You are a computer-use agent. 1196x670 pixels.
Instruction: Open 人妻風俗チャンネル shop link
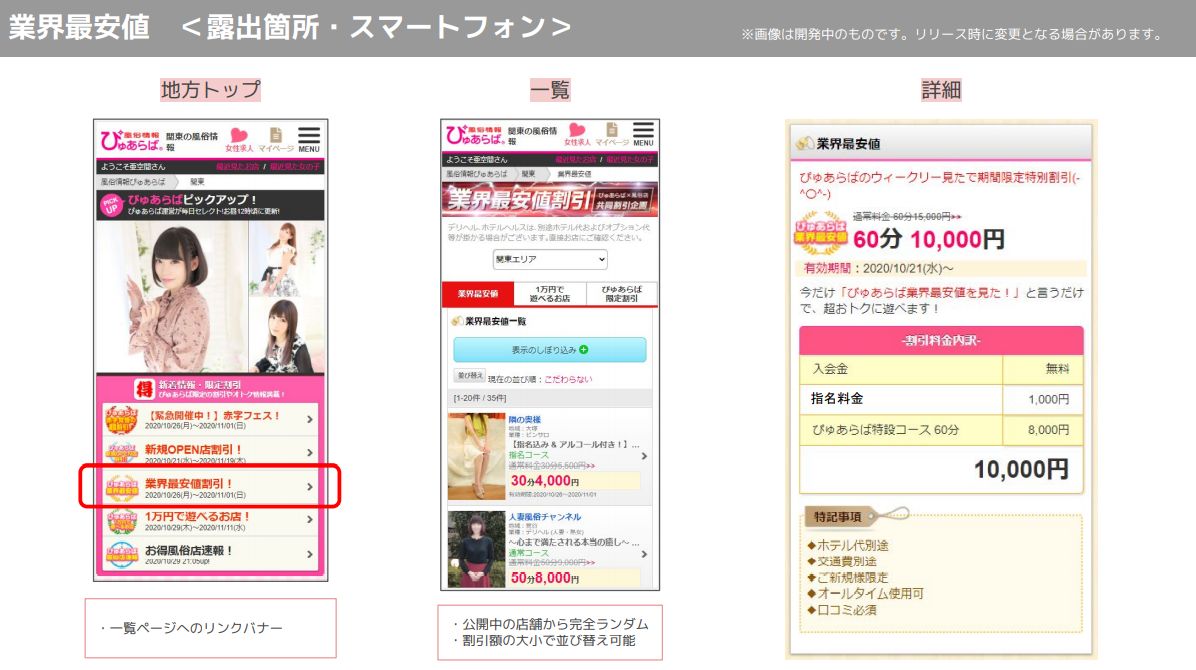click(x=545, y=517)
